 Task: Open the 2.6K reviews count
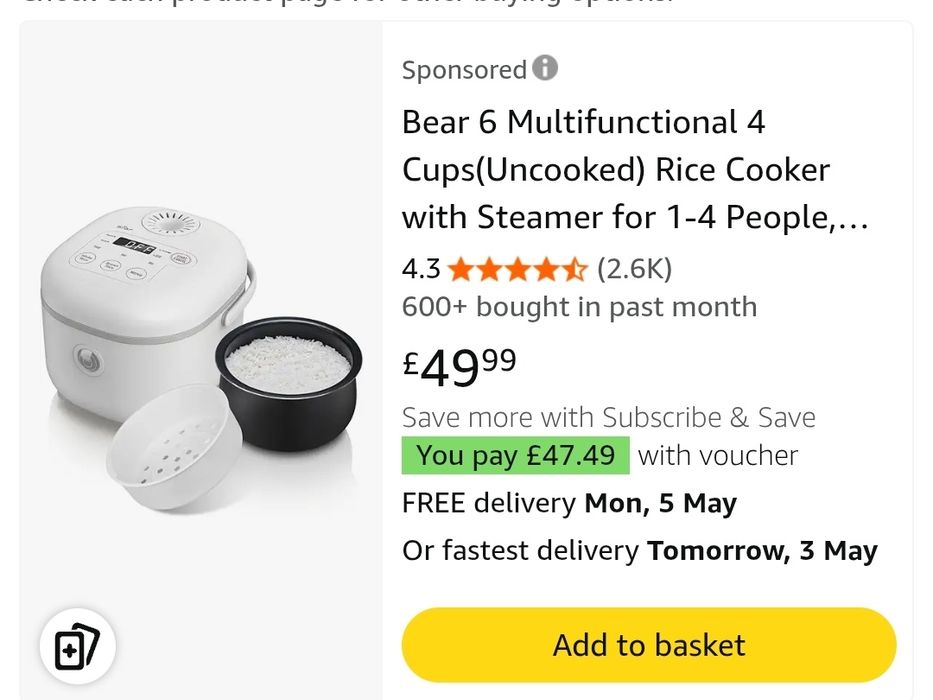tap(634, 269)
